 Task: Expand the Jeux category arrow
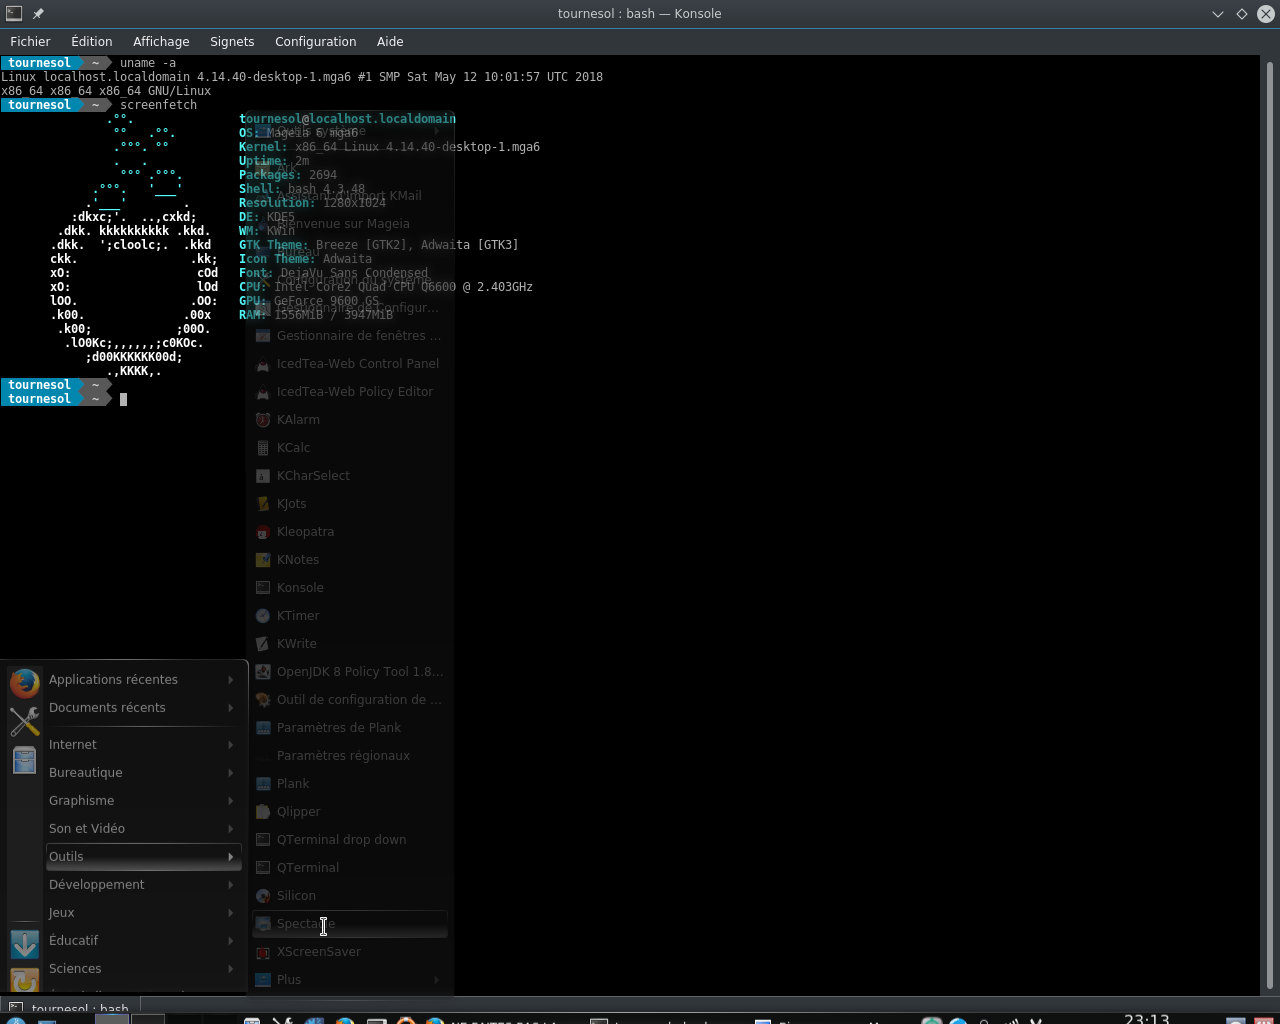(x=231, y=913)
